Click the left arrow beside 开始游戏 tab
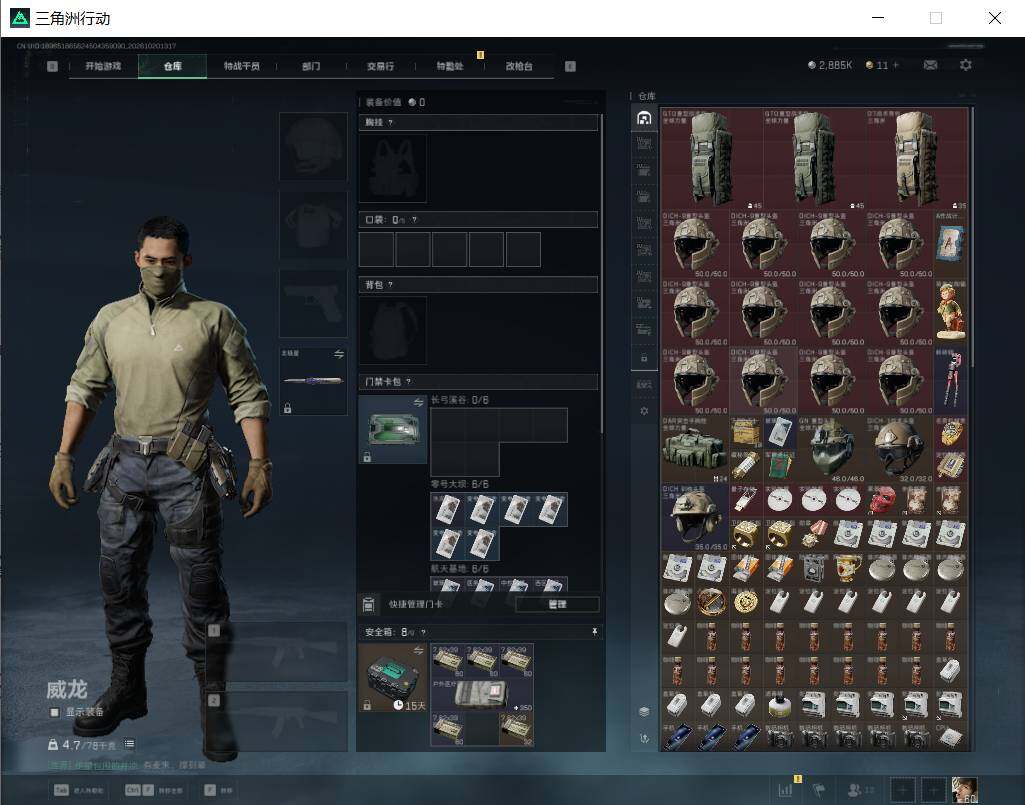This screenshot has width=1025, height=805. coord(52,66)
